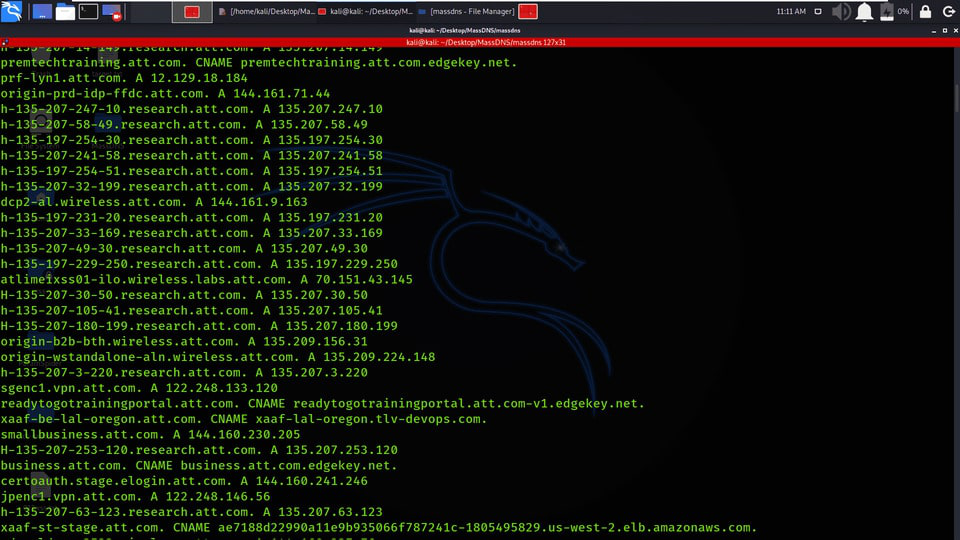960x540 pixels.
Task: Click xaaf-st-stage.att.com CNAME line
Action: 379,528
